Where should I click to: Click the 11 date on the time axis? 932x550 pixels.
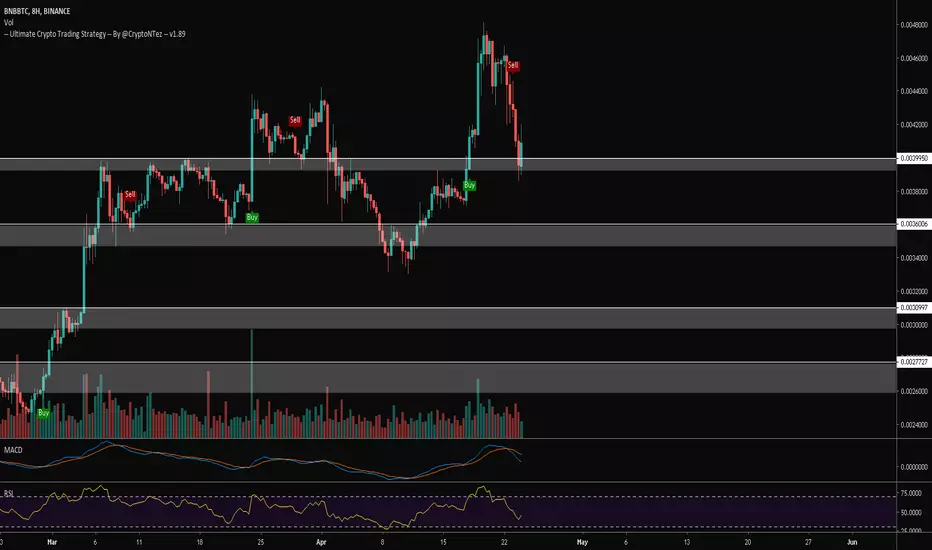pyautogui.click(x=139, y=542)
